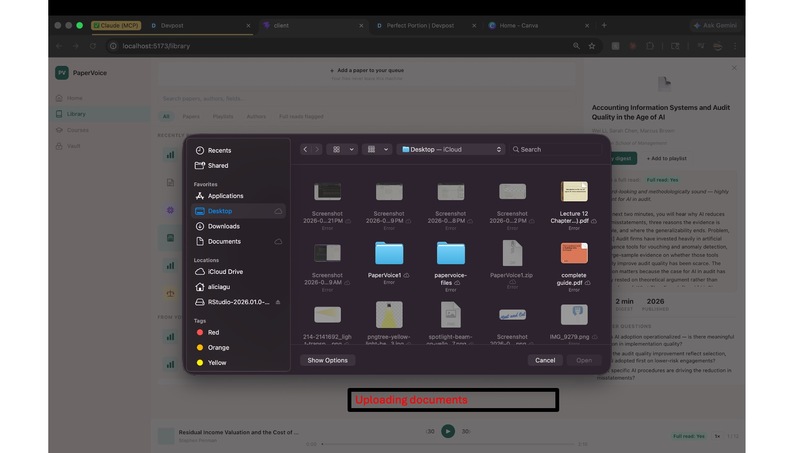The width and height of the screenshot is (806, 453).
Task: Click Add a paper to your queue
Action: [367, 70]
